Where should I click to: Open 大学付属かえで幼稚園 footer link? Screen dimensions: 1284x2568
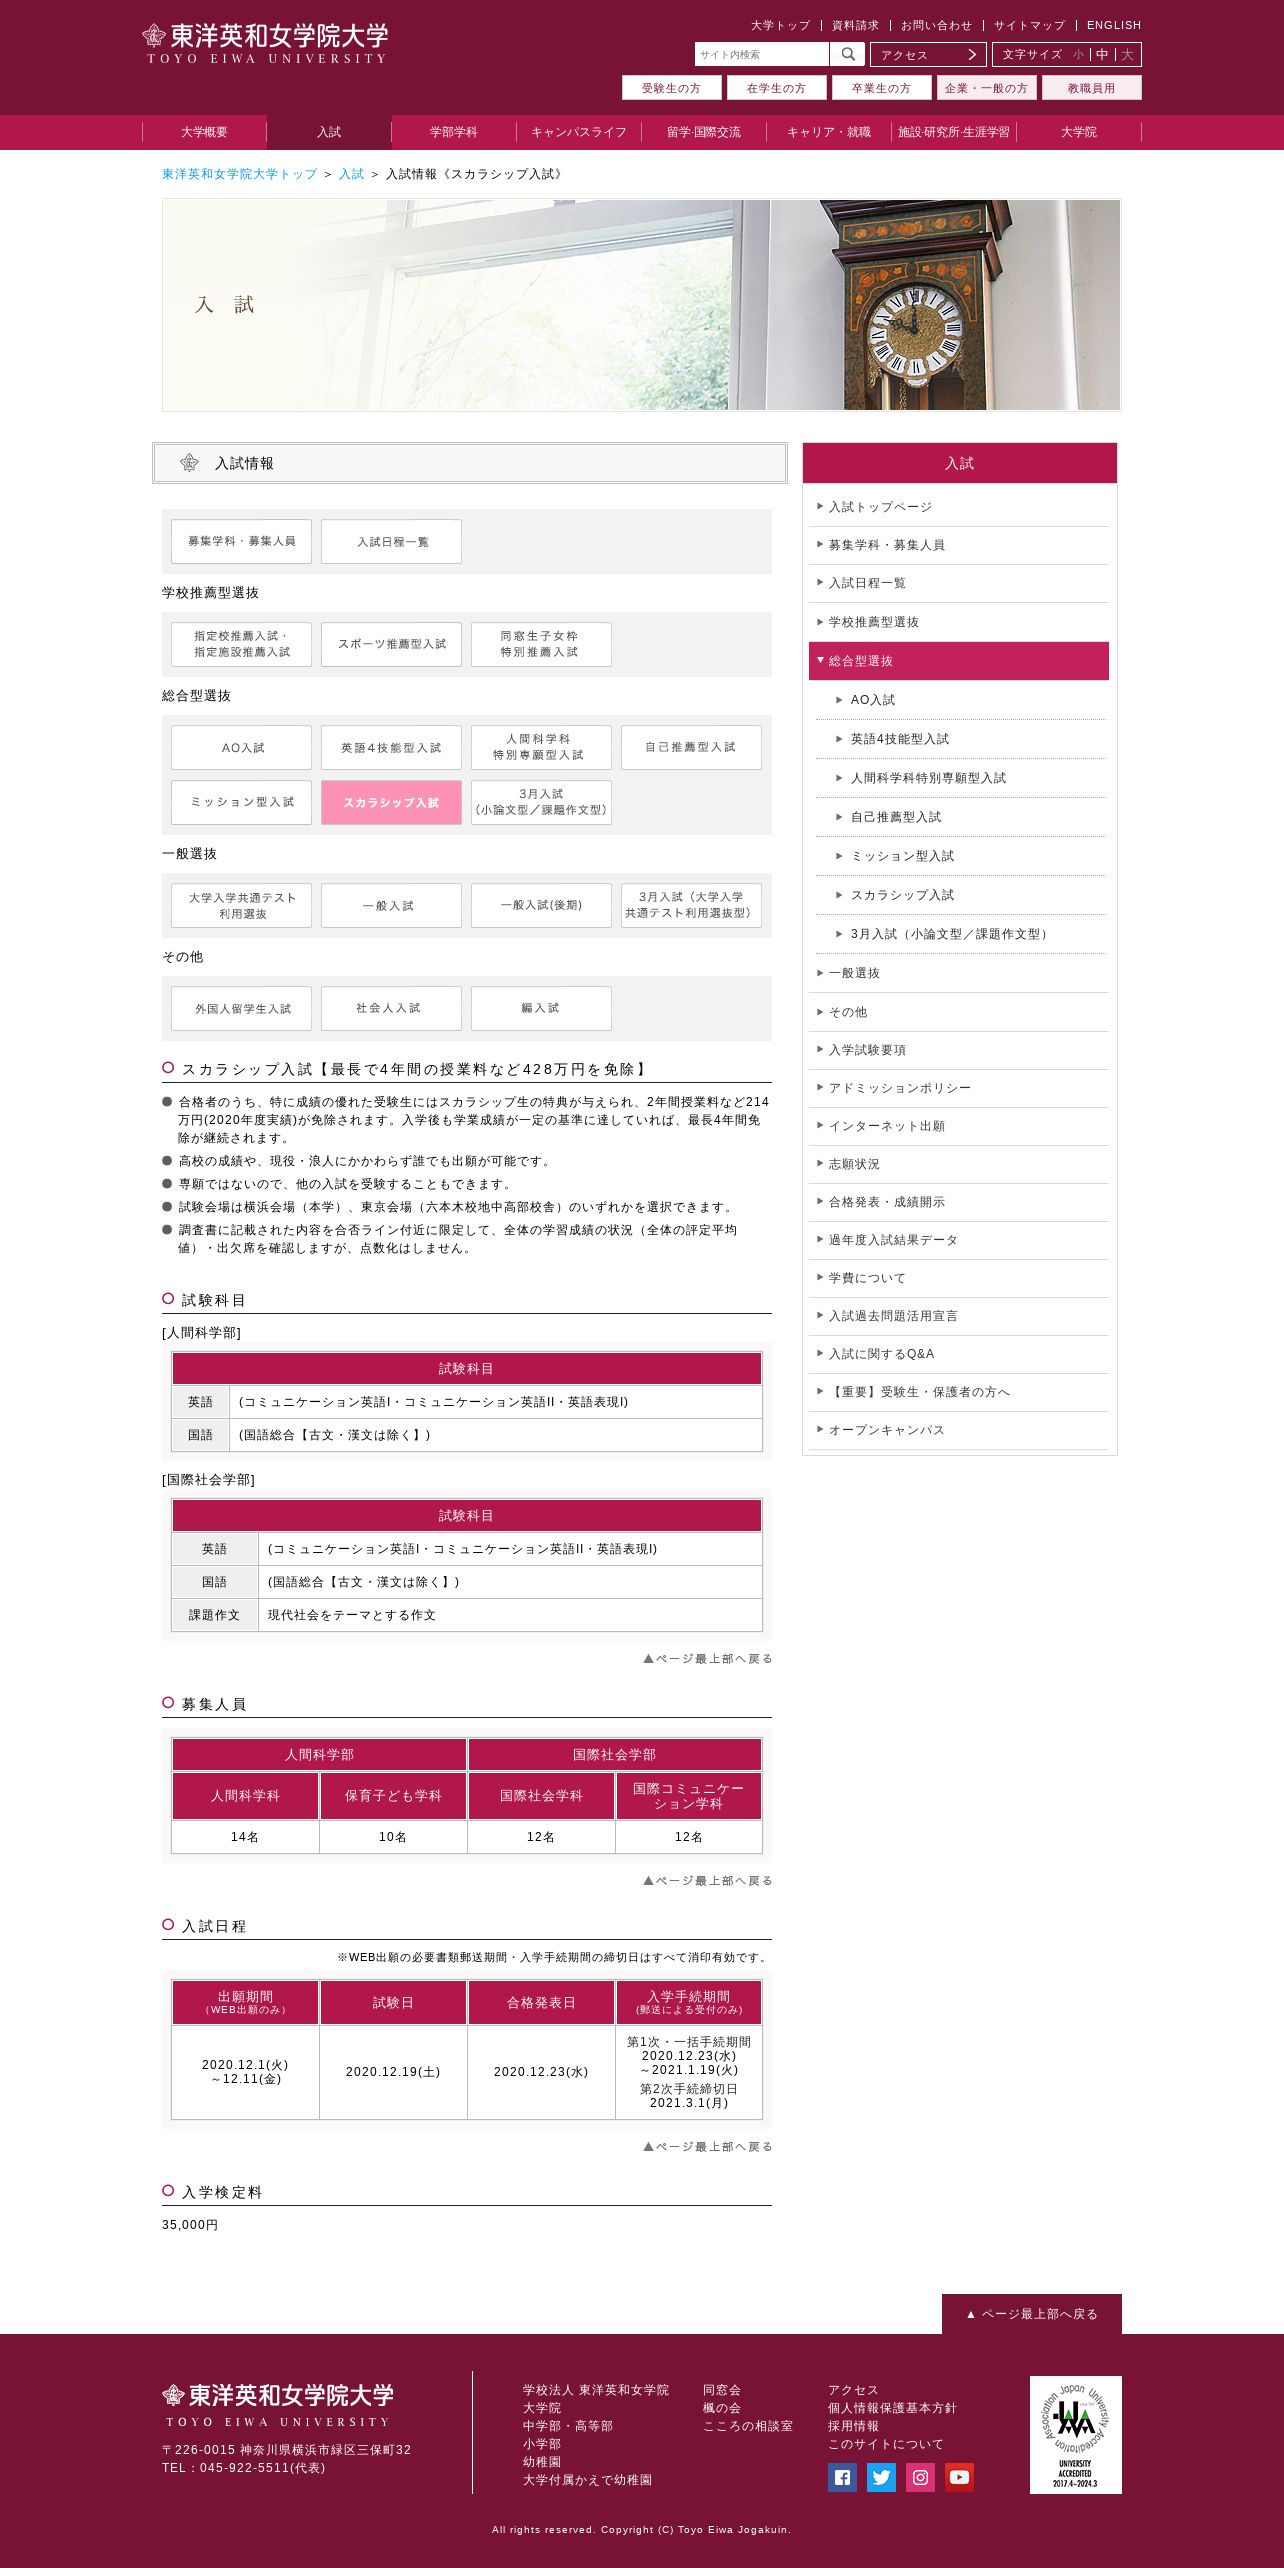587,2480
